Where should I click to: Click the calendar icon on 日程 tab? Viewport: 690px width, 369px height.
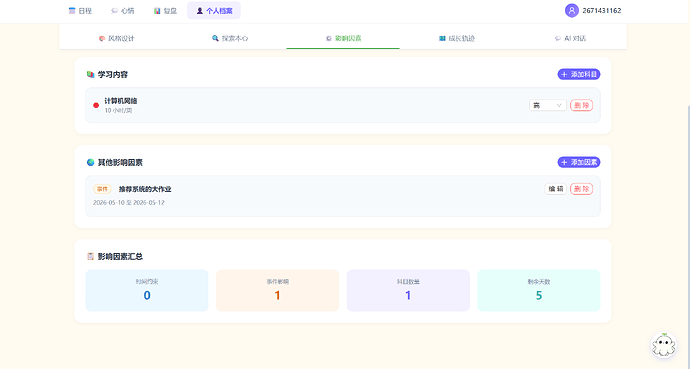(72, 11)
